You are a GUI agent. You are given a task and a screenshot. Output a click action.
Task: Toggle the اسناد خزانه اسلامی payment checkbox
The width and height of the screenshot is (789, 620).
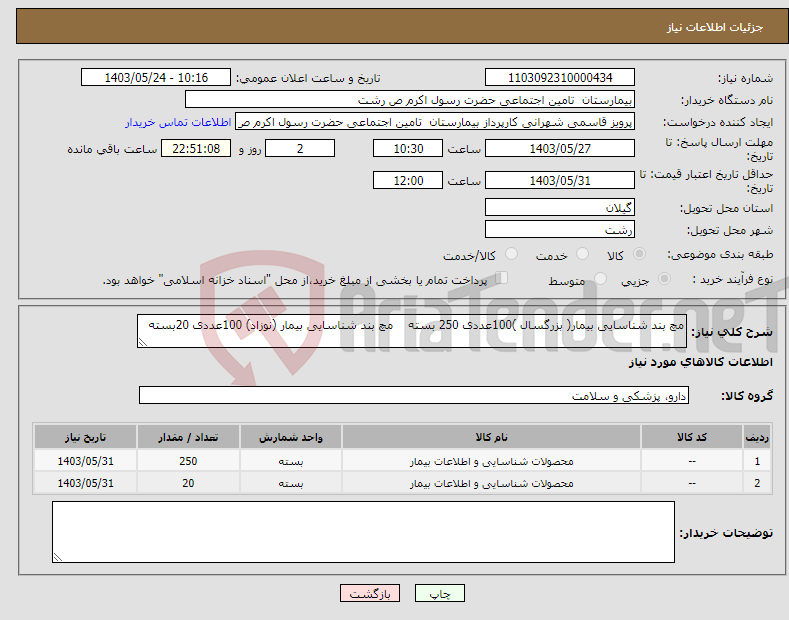(x=502, y=278)
